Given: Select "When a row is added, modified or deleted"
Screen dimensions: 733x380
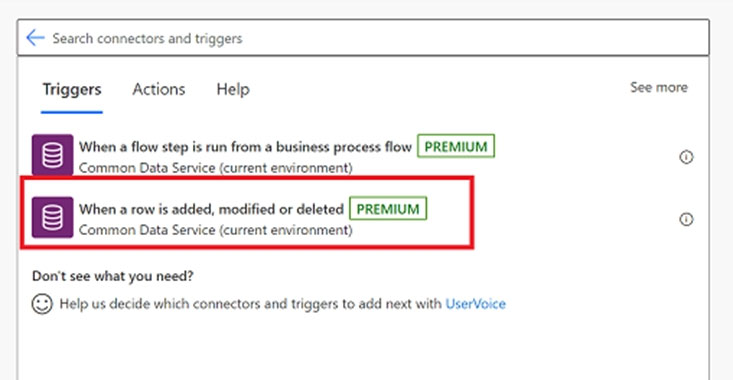Looking at the screenshot, I should [211, 209].
